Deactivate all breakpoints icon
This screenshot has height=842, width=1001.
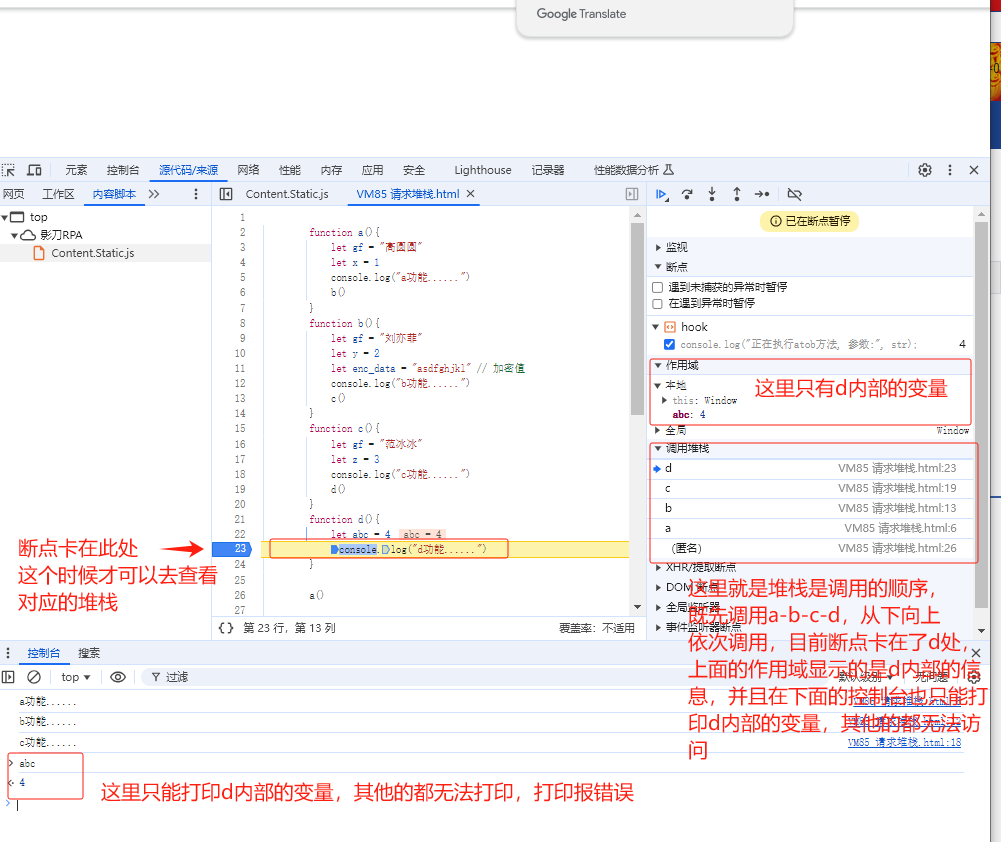point(794,194)
